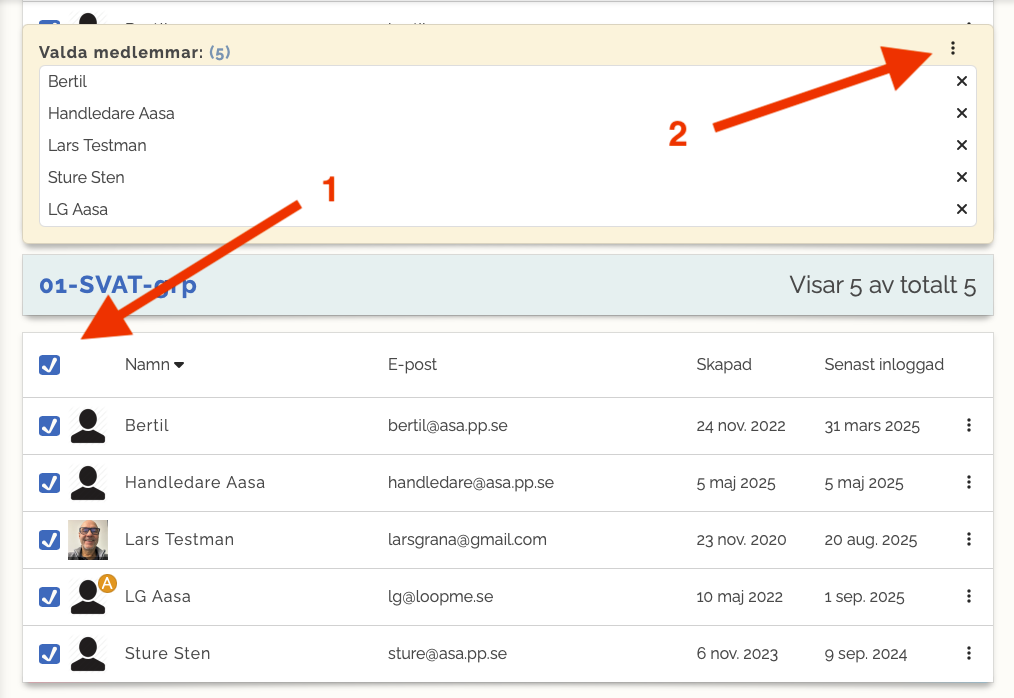This screenshot has height=698, width=1014.
Task: Remove LG Aasa from selected members
Action: point(961,210)
